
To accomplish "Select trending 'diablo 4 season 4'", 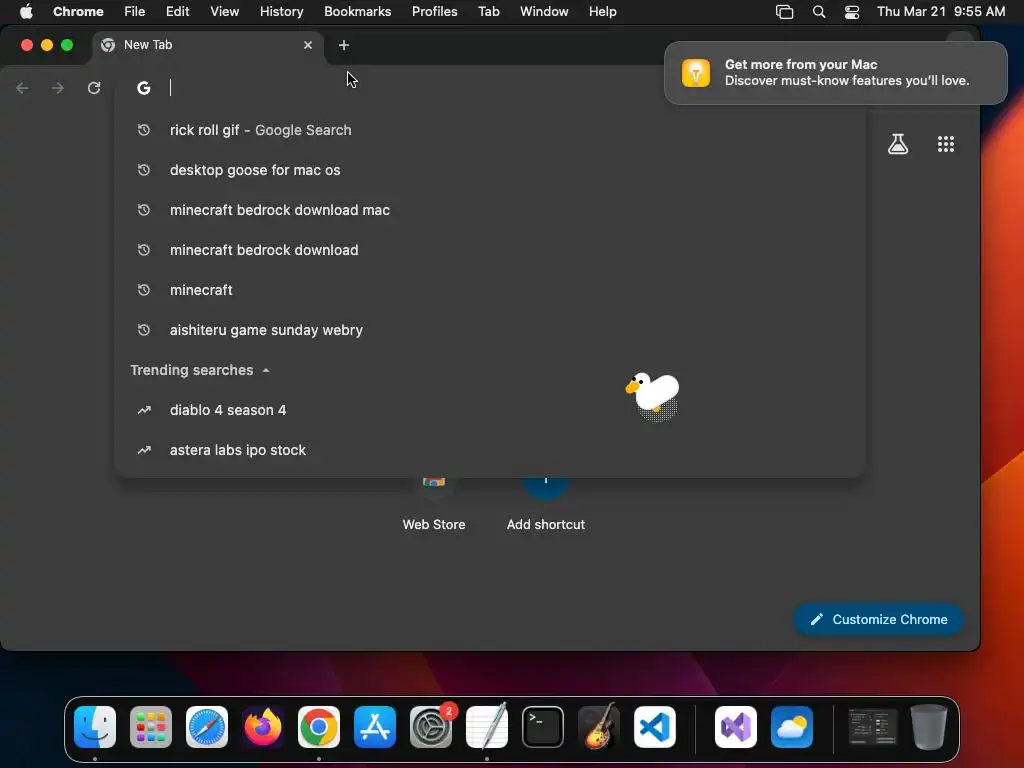I will click(490, 410).
